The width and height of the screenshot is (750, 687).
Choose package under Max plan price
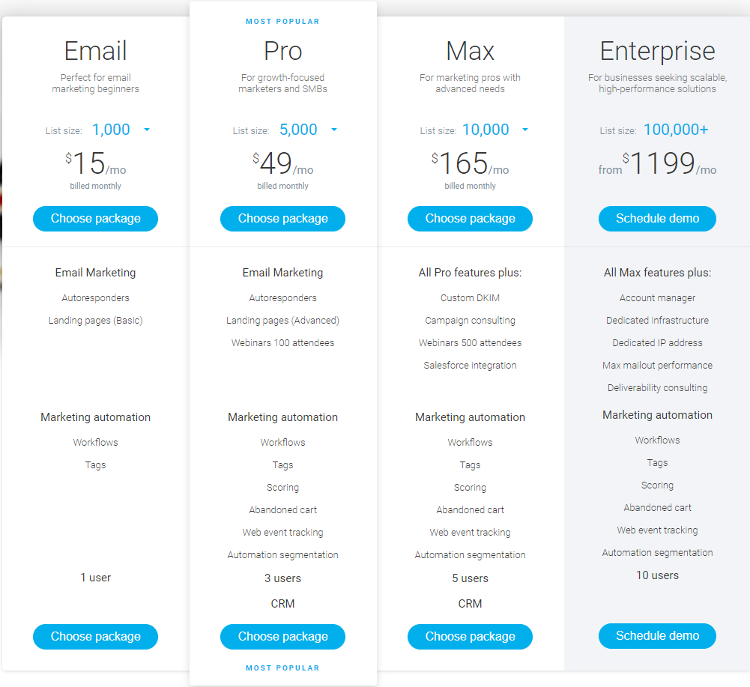[470, 219]
